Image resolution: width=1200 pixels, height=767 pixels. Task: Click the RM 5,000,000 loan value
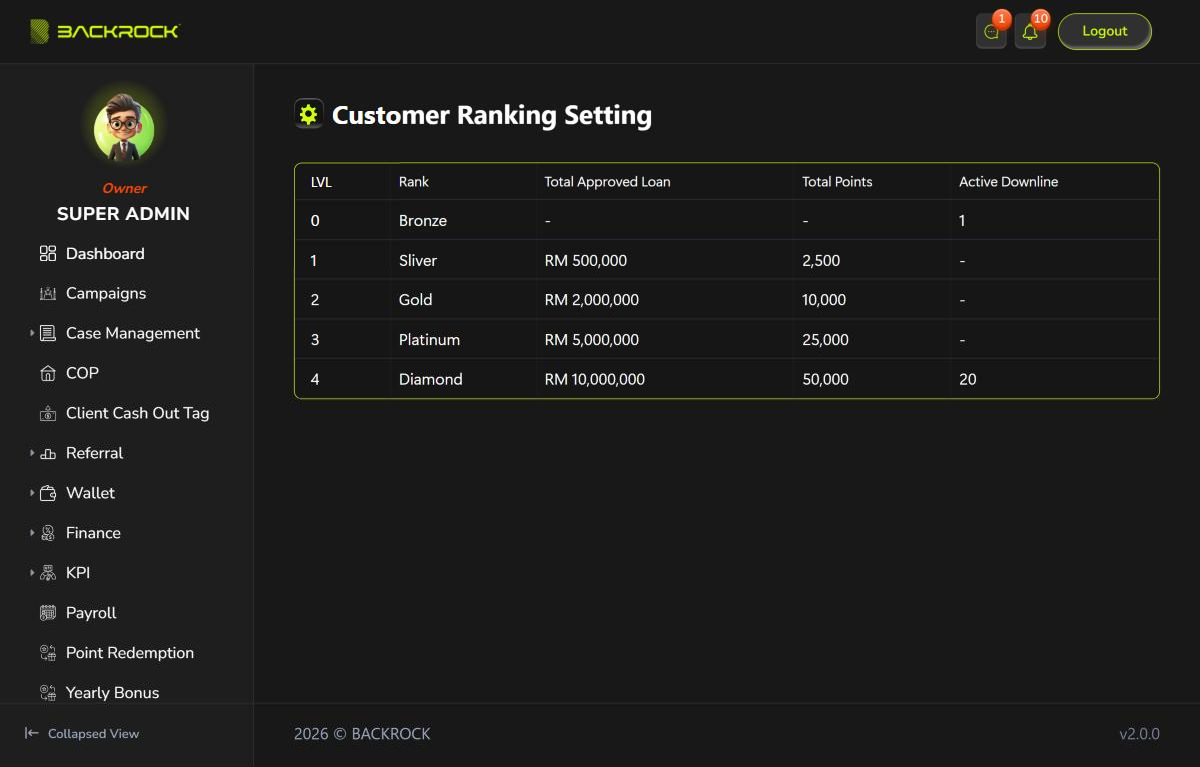(592, 340)
